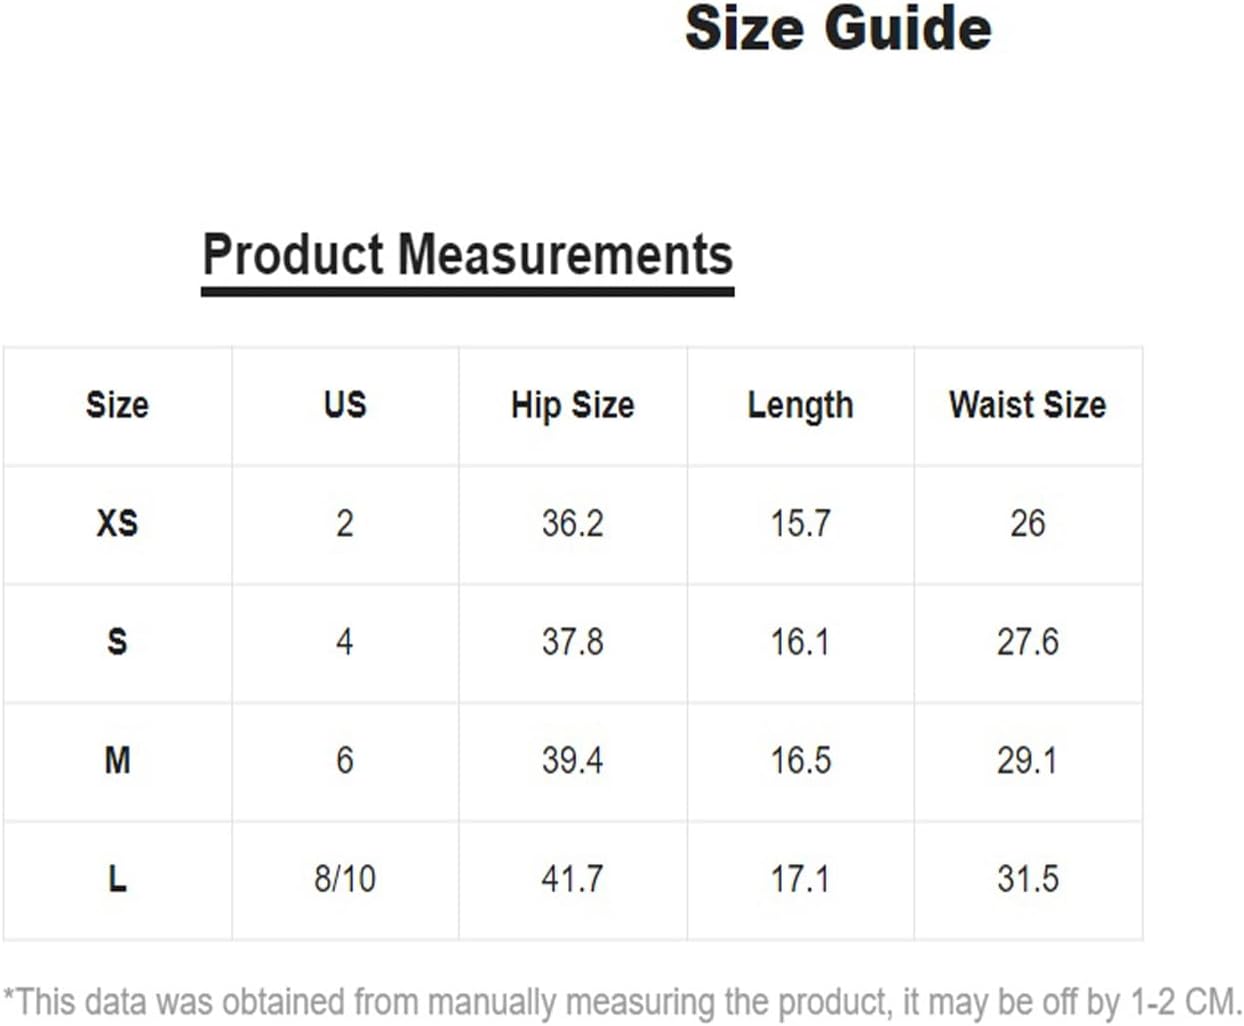Screen dimensions: 1244x1026
Task: Select the Length column header
Action: click(800, 406)
